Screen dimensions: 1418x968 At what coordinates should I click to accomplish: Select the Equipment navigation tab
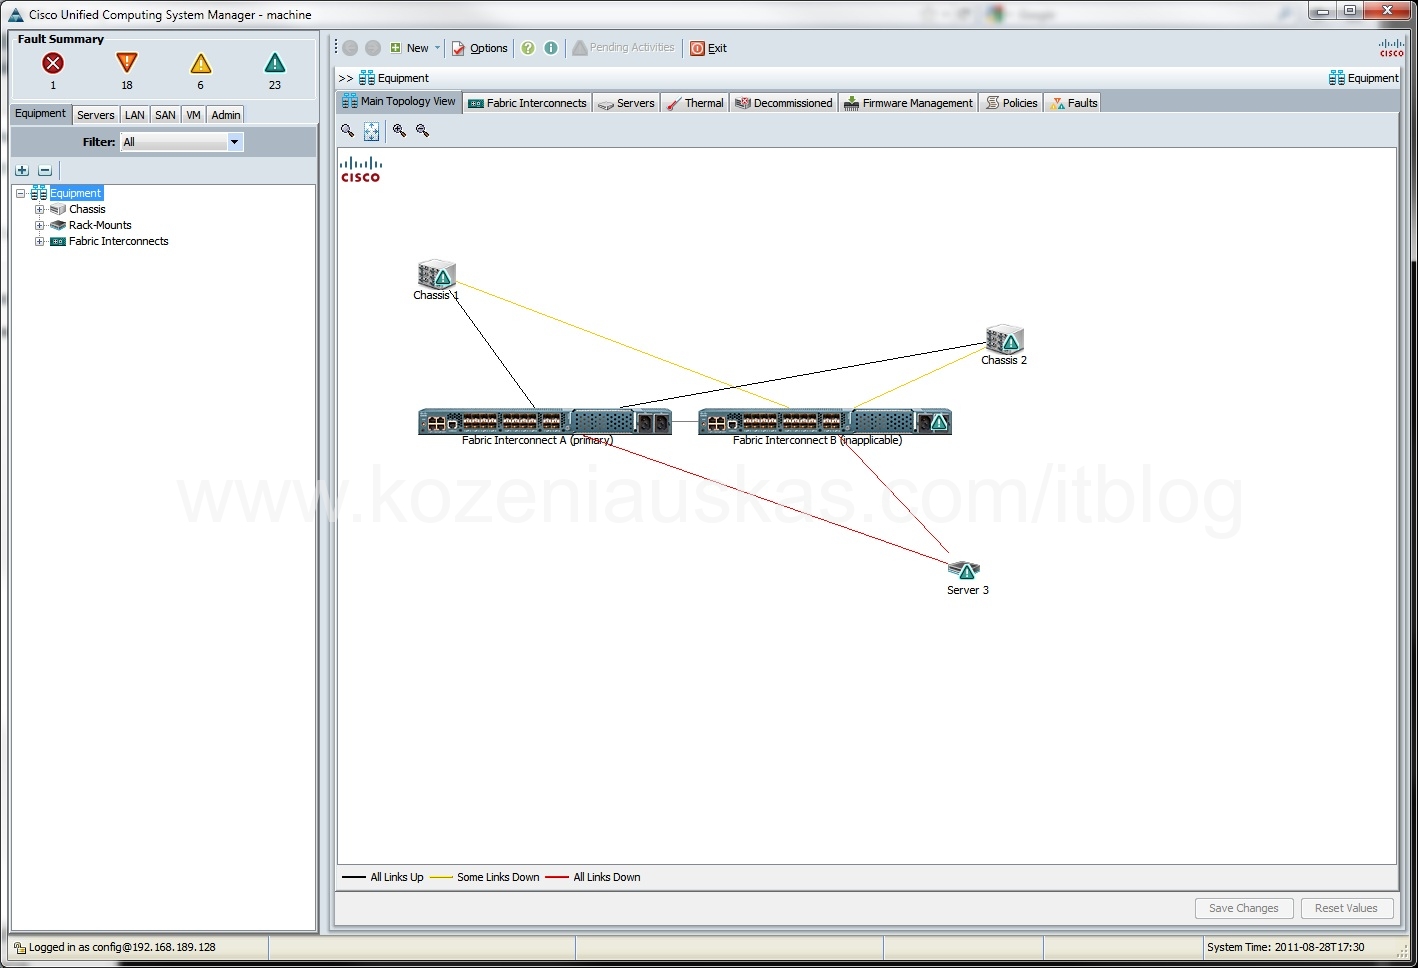[x=41, y=114]
